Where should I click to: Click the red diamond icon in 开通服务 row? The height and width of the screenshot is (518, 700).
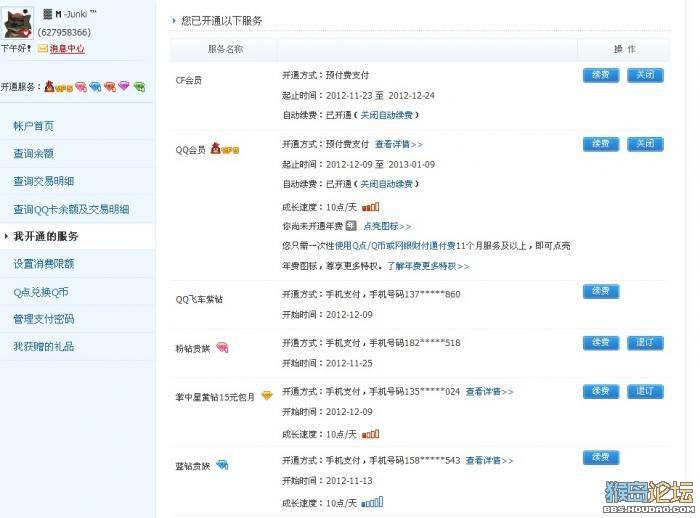click(x=110, y=87)
